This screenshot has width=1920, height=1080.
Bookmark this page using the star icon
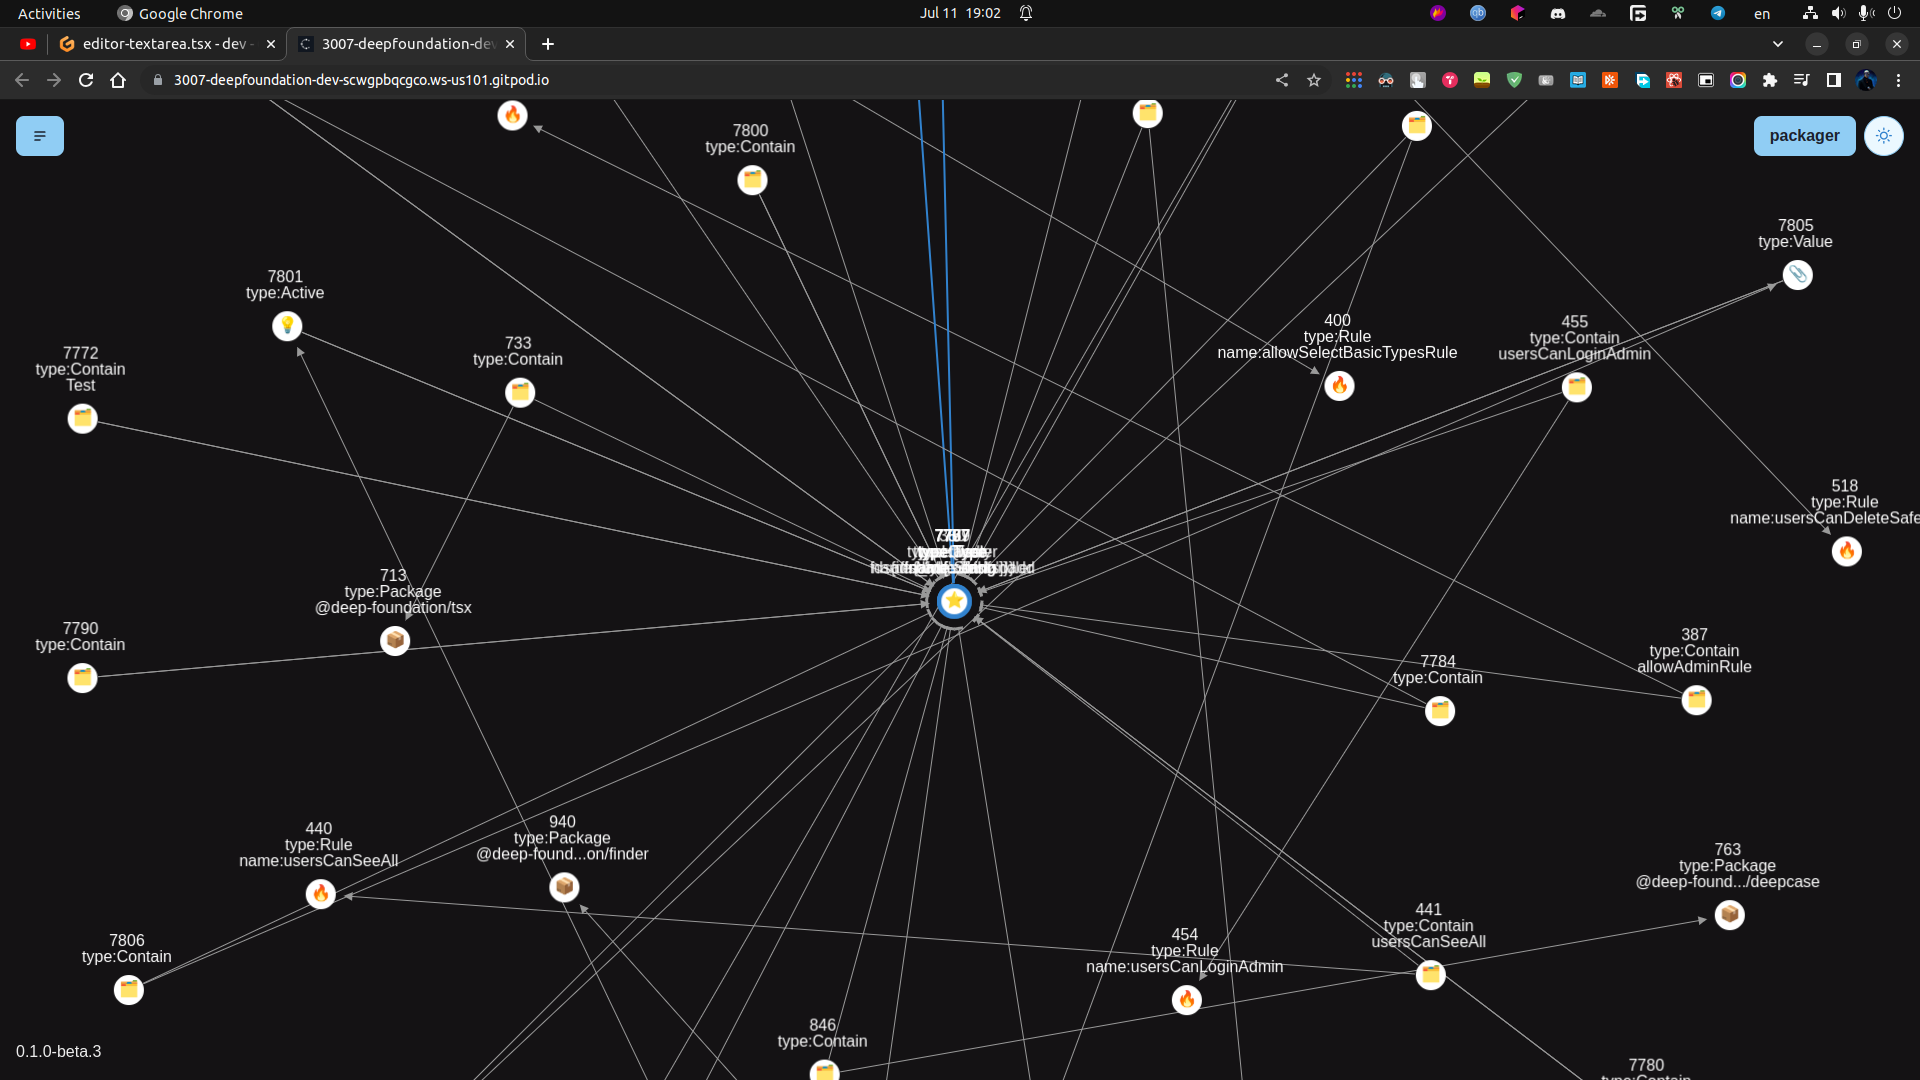point(1314,80)
